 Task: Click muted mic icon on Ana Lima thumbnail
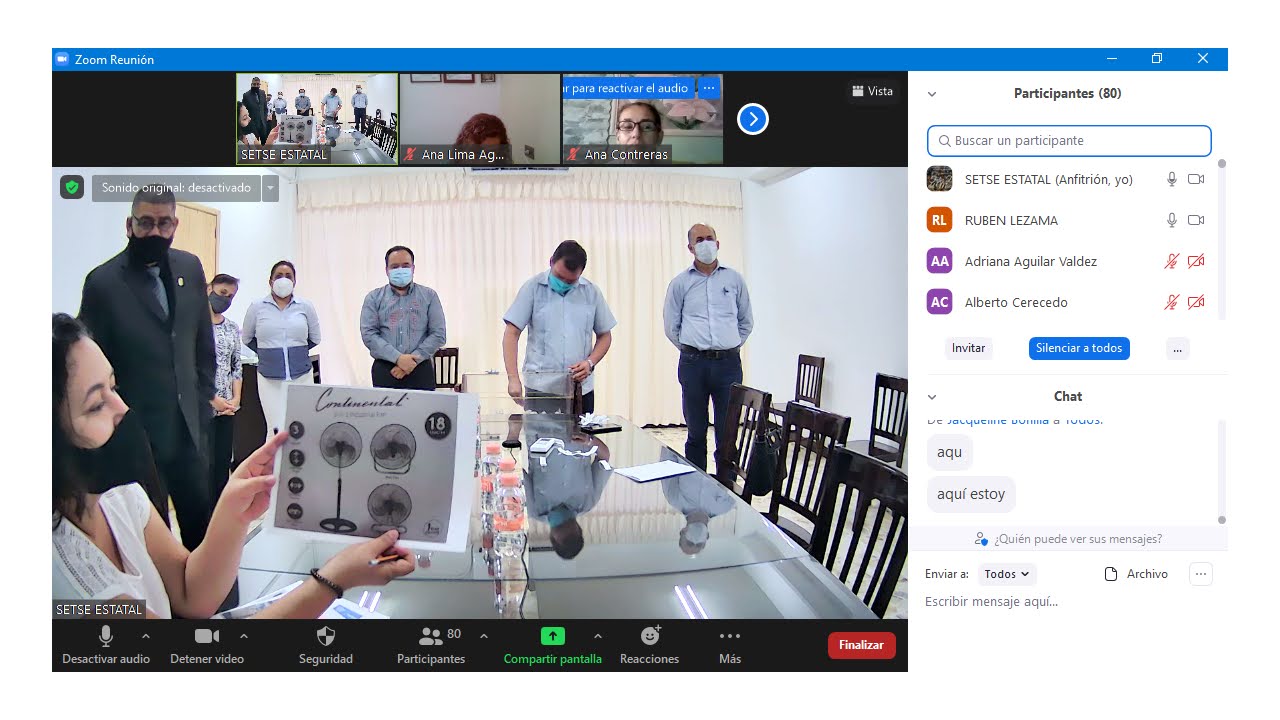tap(410, 154)
